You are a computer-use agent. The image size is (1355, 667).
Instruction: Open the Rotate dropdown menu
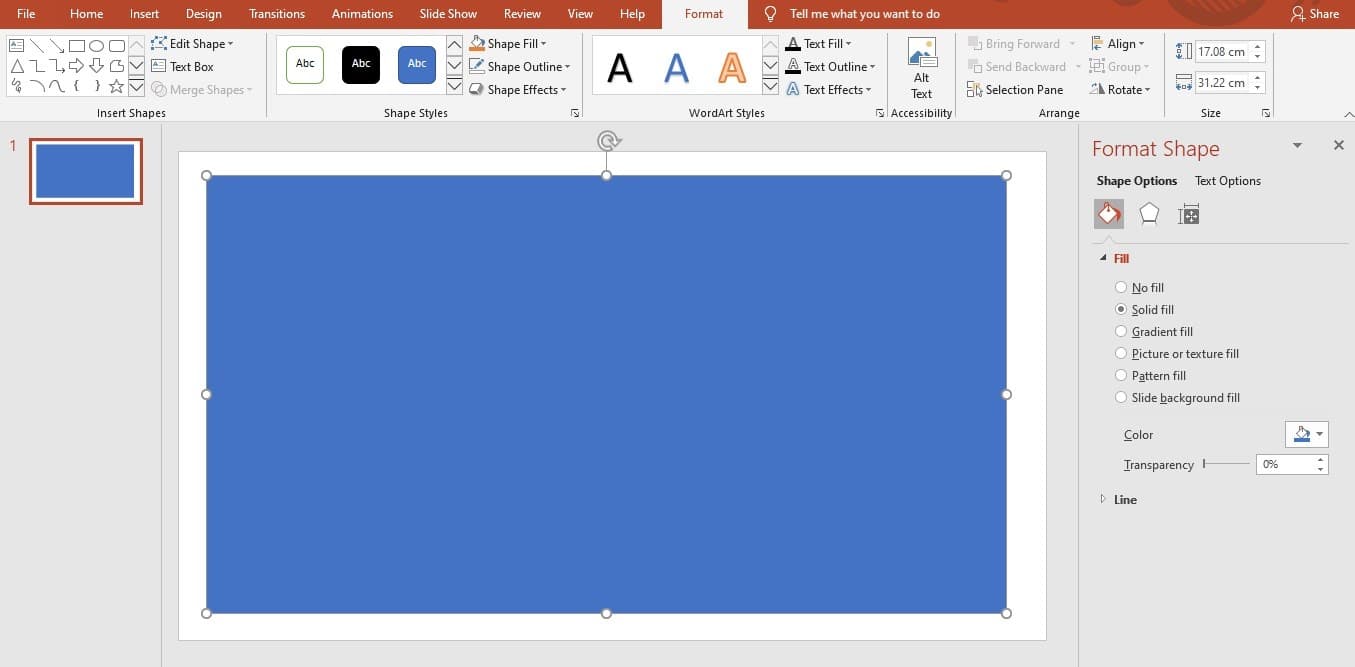[1120, 90]
